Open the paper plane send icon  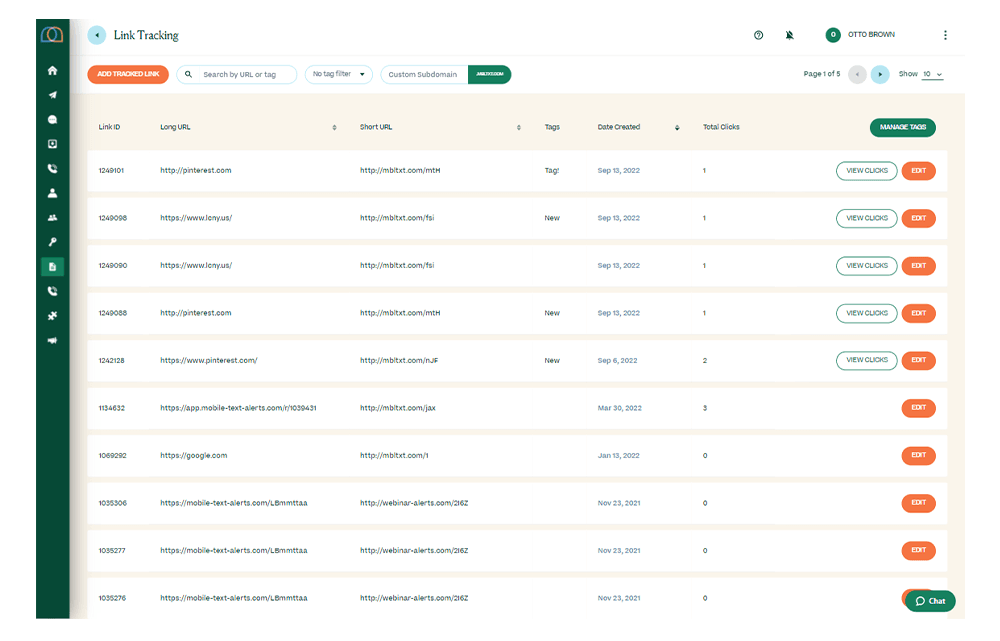pos(52,96)
